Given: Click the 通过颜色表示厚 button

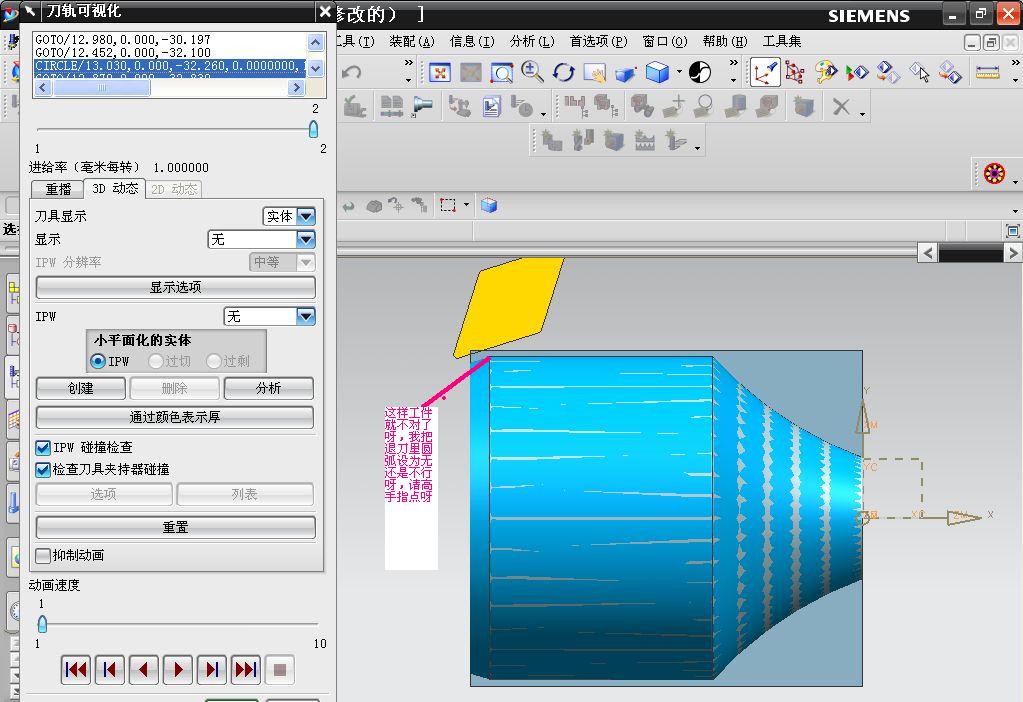Looking at the screenshot, I should tap(175, 417).
